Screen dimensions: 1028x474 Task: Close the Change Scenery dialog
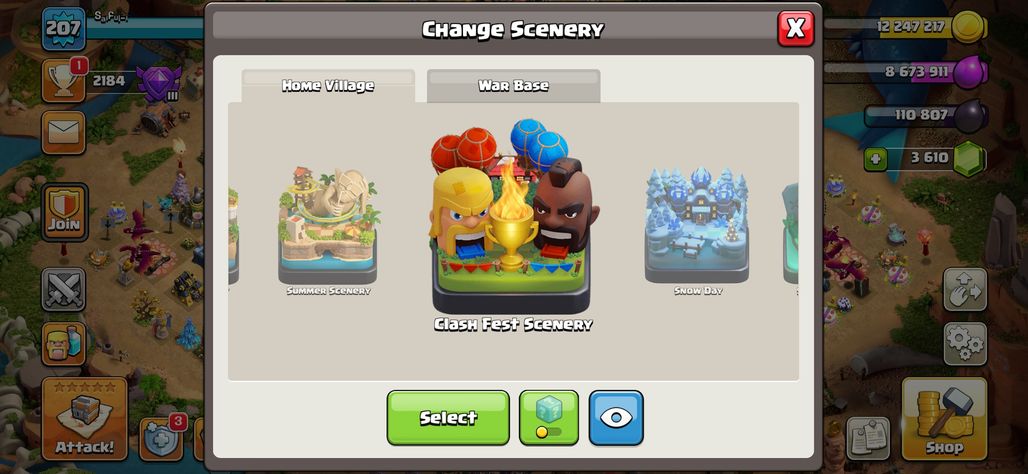(796, 29)
